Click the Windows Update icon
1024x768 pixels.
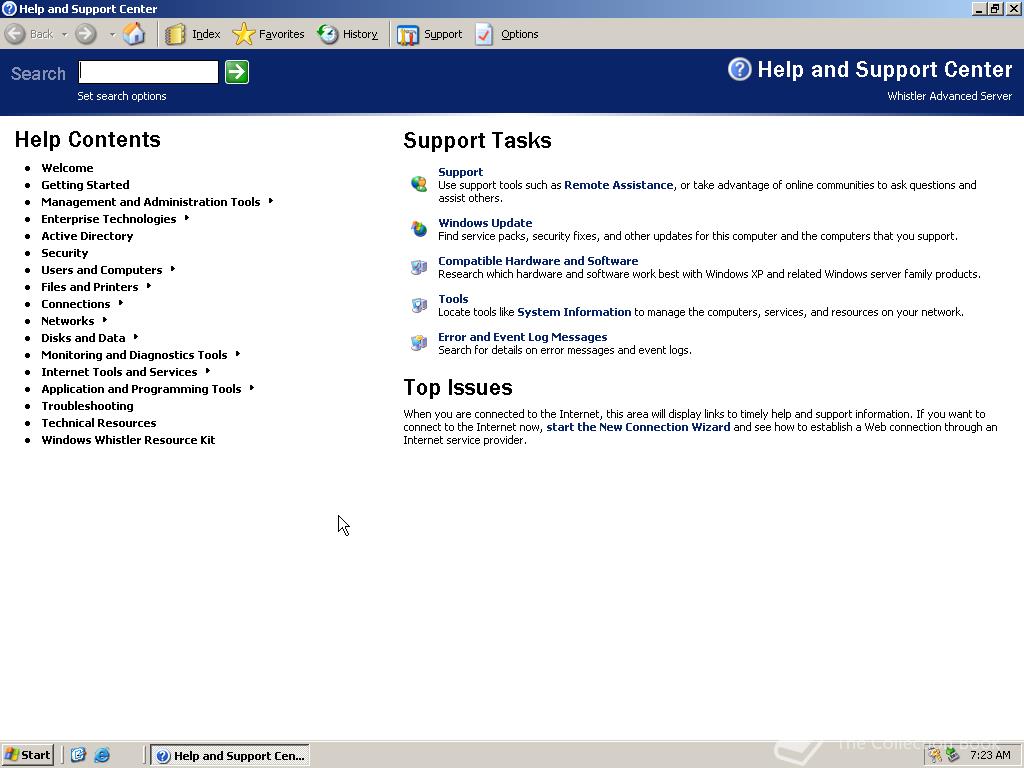[419, 228]
